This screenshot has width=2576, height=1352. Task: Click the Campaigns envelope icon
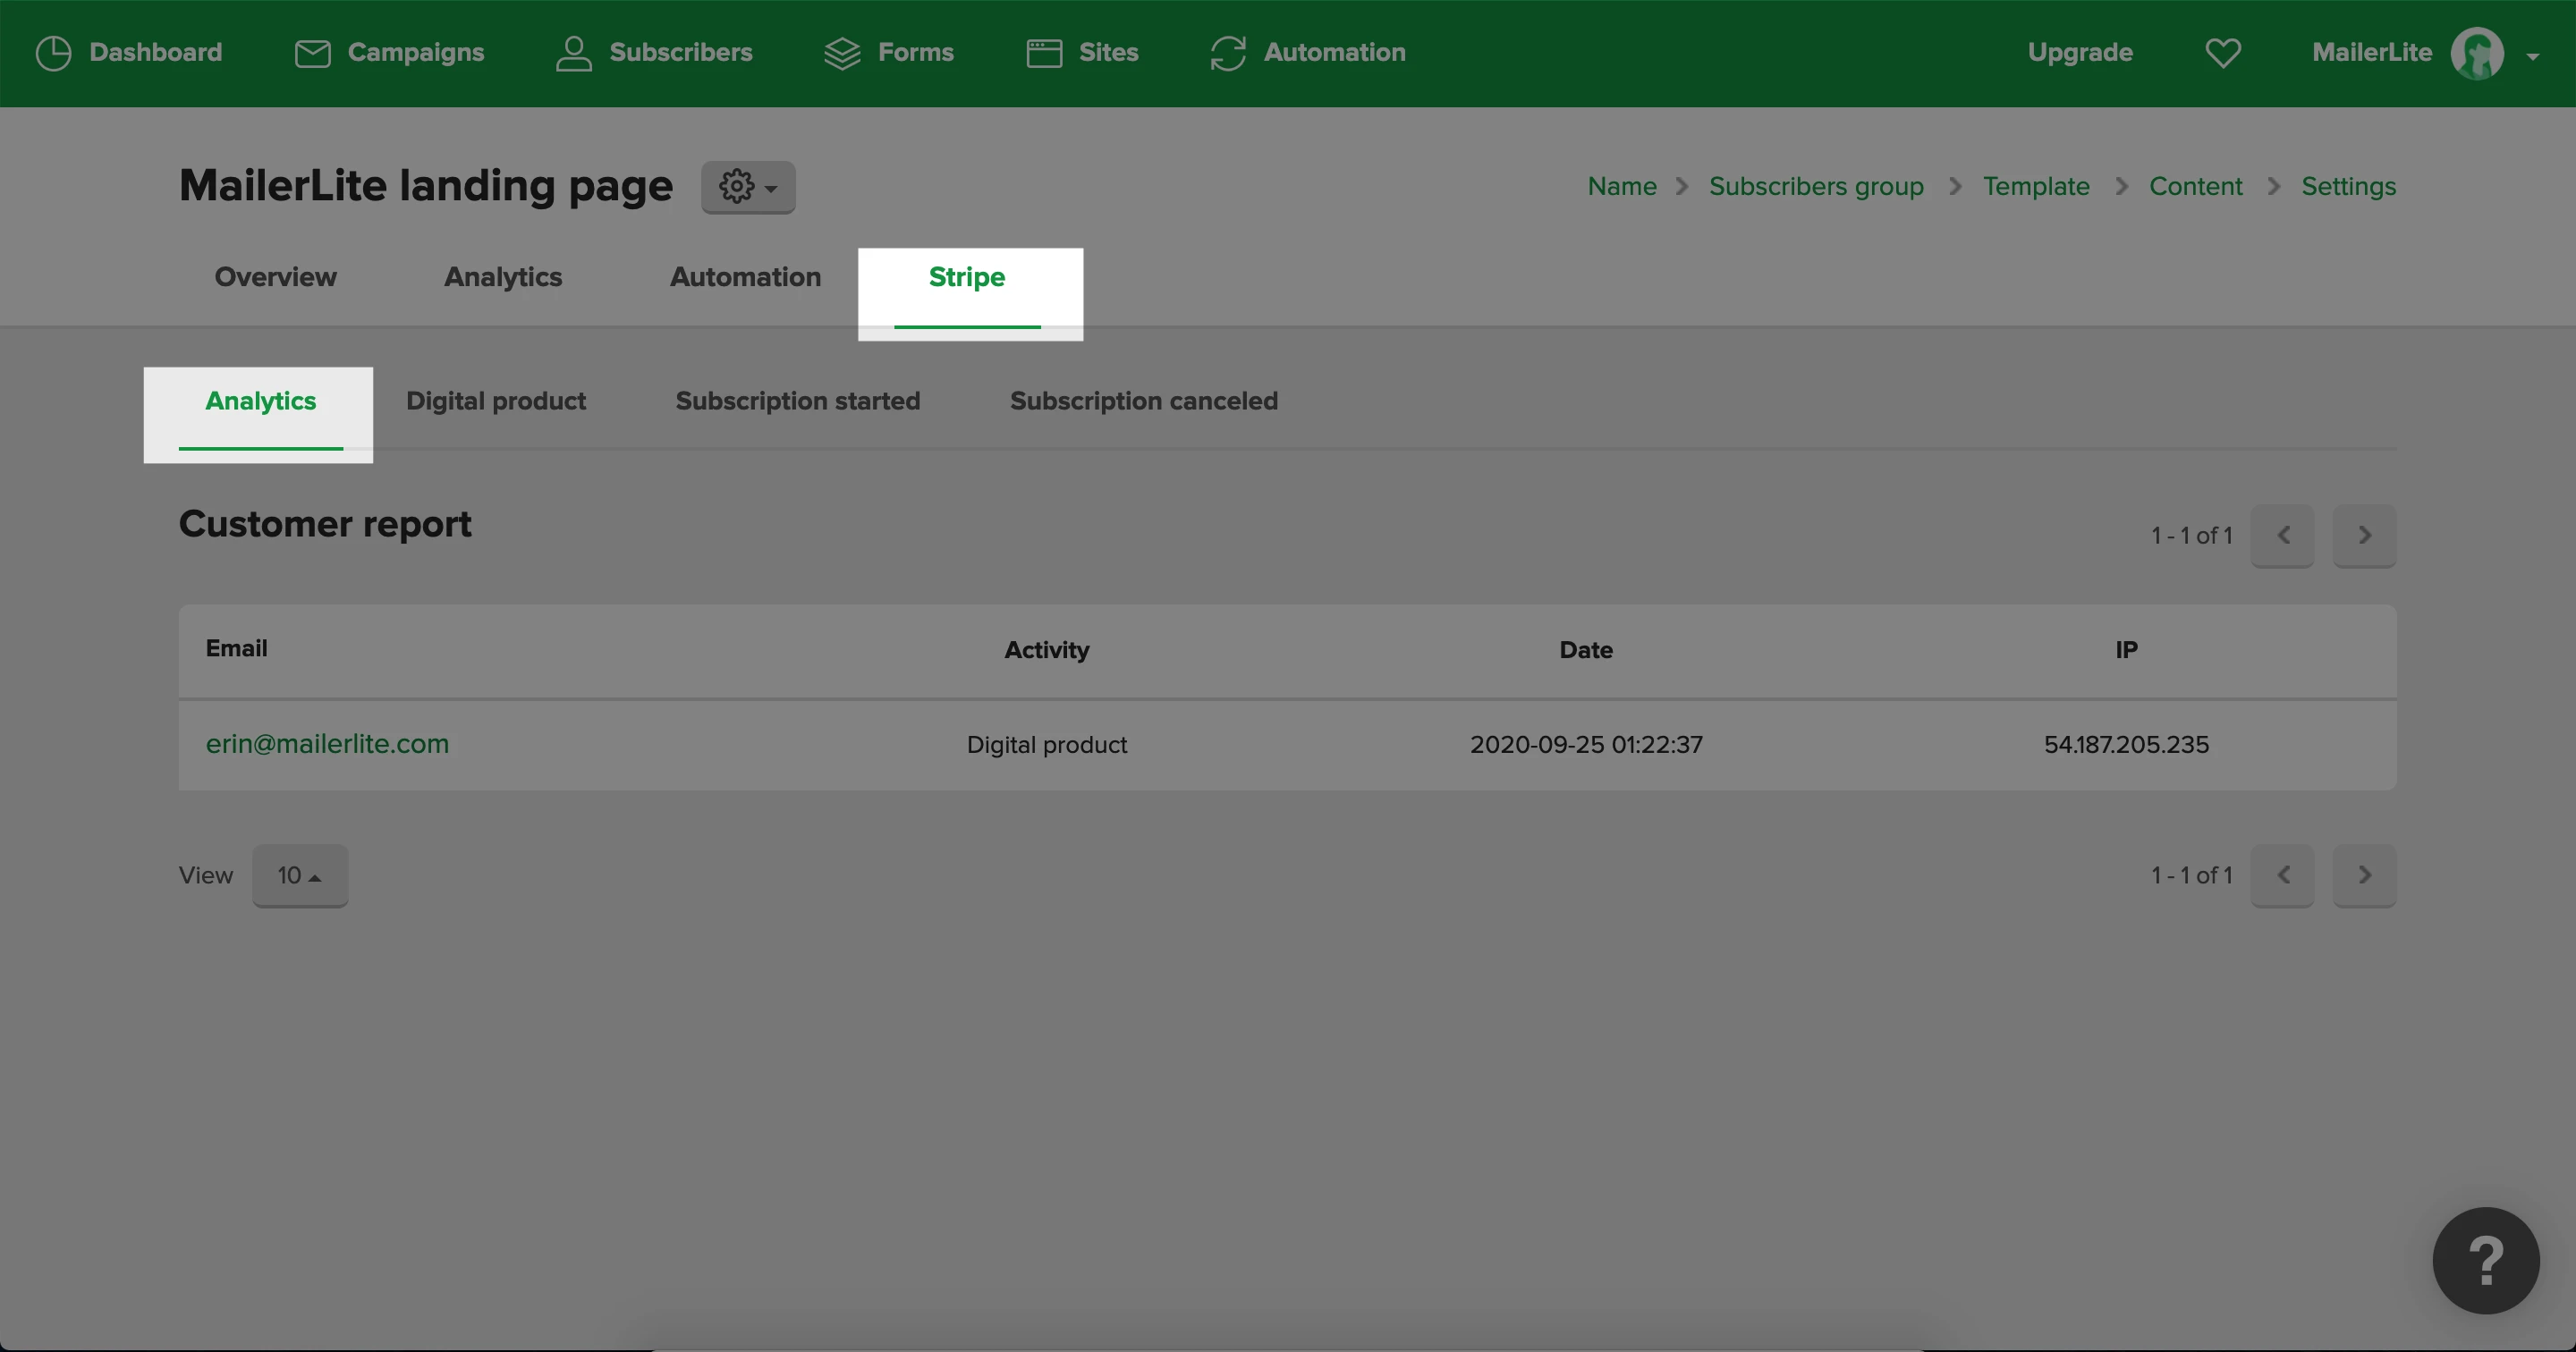(312, 53)
